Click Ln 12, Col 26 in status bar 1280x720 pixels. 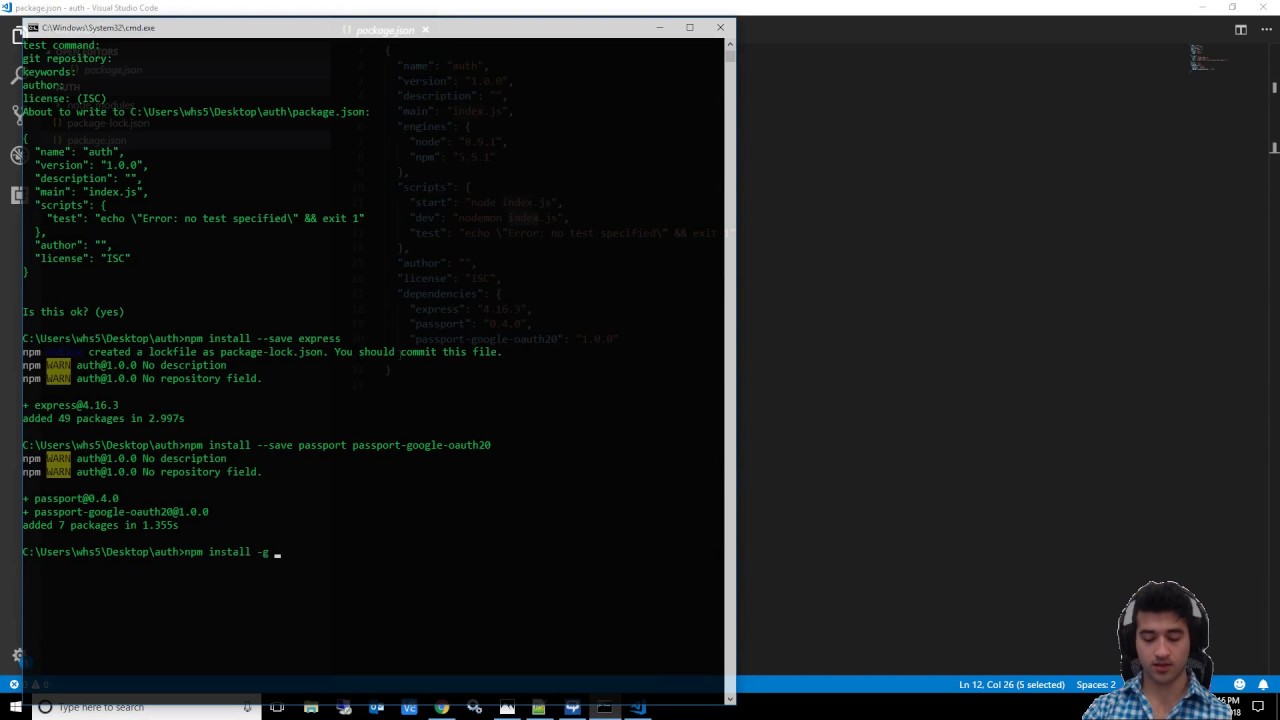(x=1011, y=685)
